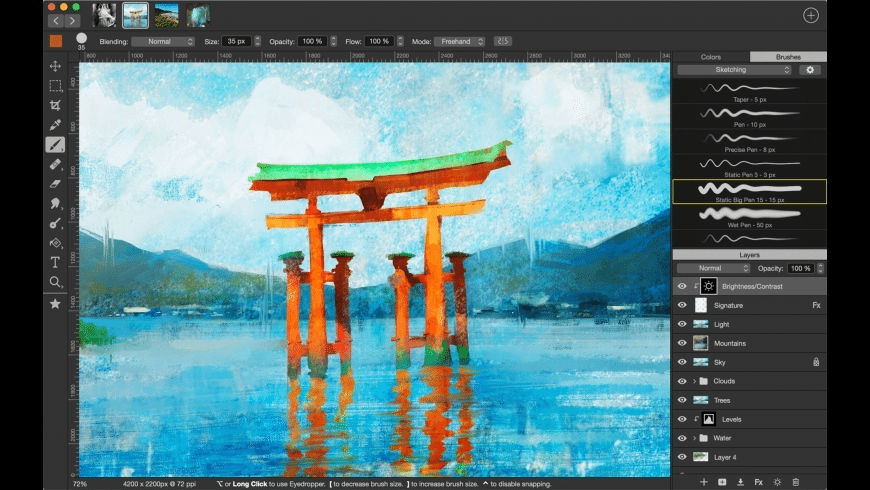Delete layer using the trash icon
870x490 pixels.
(796, 482)
